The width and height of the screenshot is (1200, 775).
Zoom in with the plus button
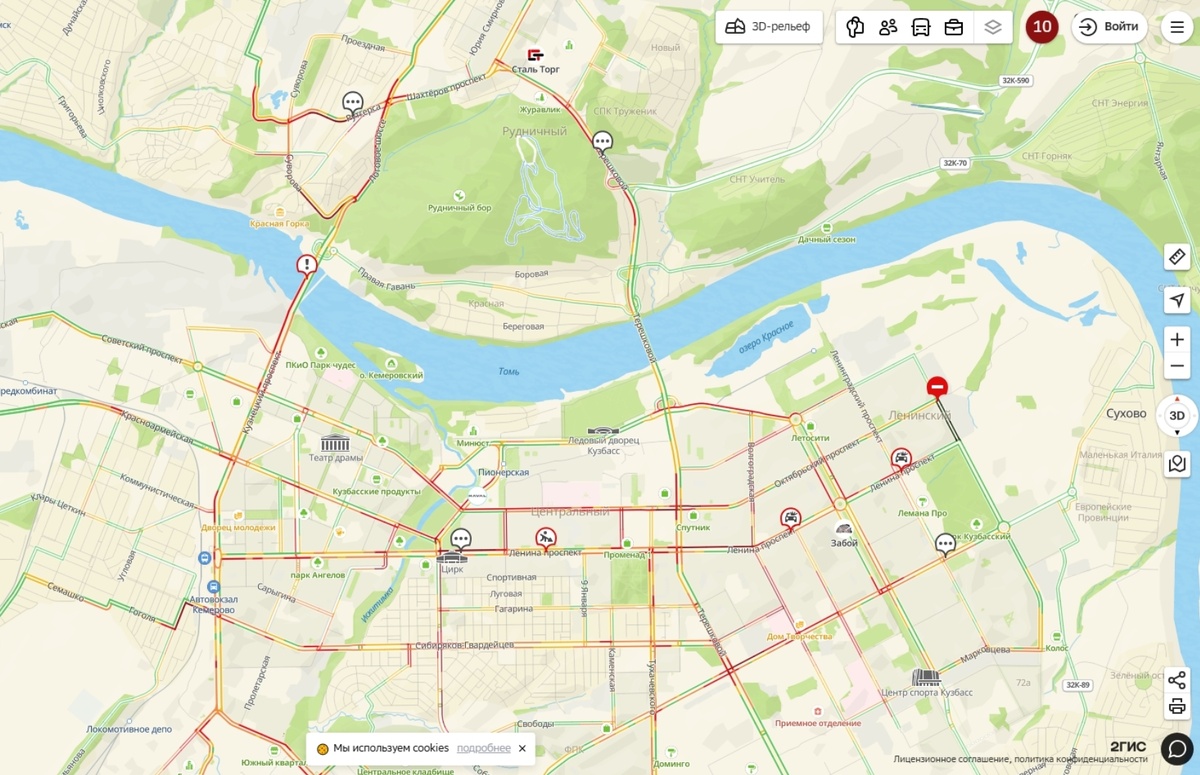(x=1177, y=340)
